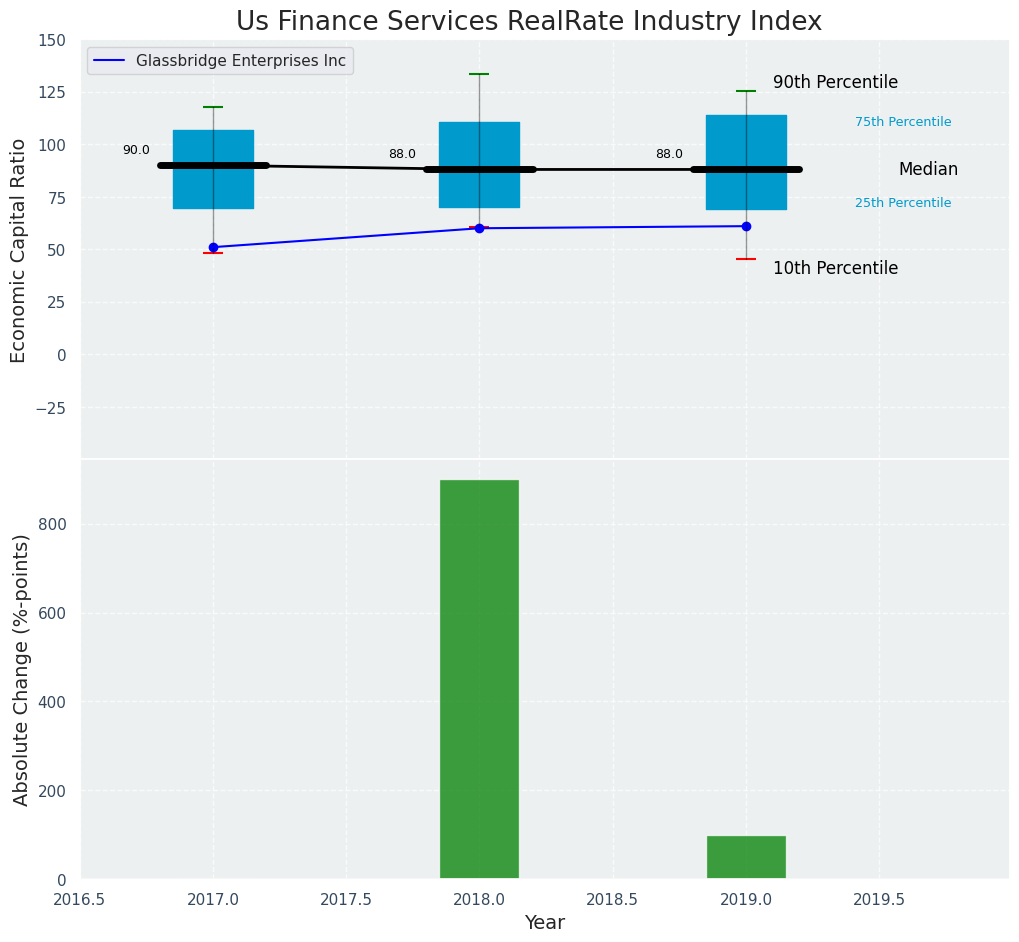Click the 90th Percentile annotation
The width and height of the screenshot is (1019, 942).
pyautogui.click(x=835, y=83)
